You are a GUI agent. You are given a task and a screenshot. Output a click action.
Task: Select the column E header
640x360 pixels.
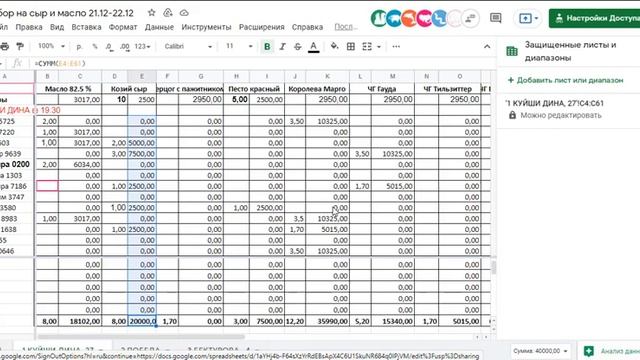[x=142, y=76]
